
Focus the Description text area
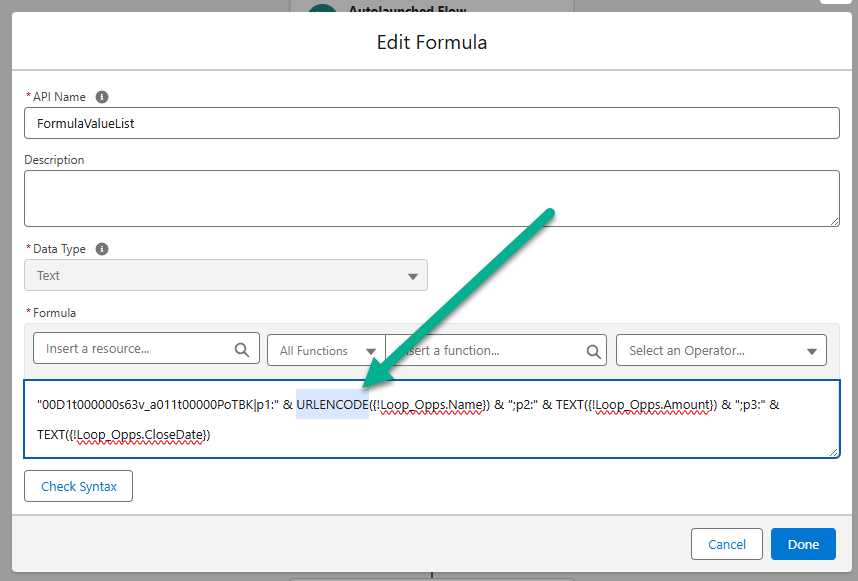(431, 198)
